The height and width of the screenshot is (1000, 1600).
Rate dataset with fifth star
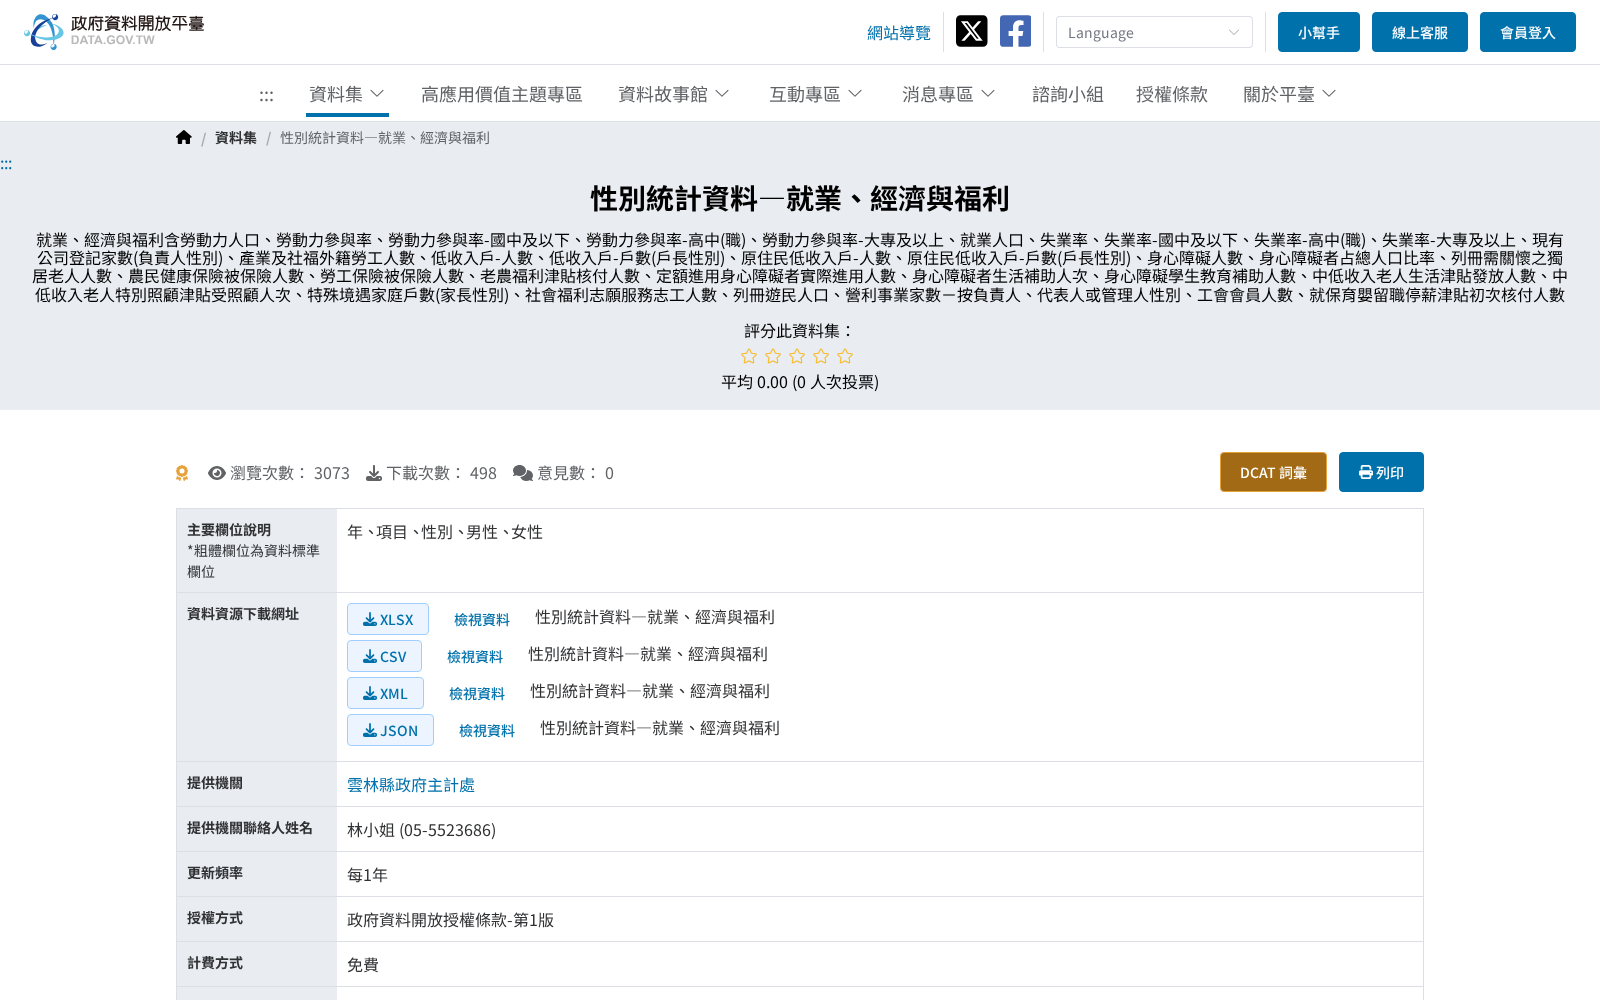coord(845,356)
